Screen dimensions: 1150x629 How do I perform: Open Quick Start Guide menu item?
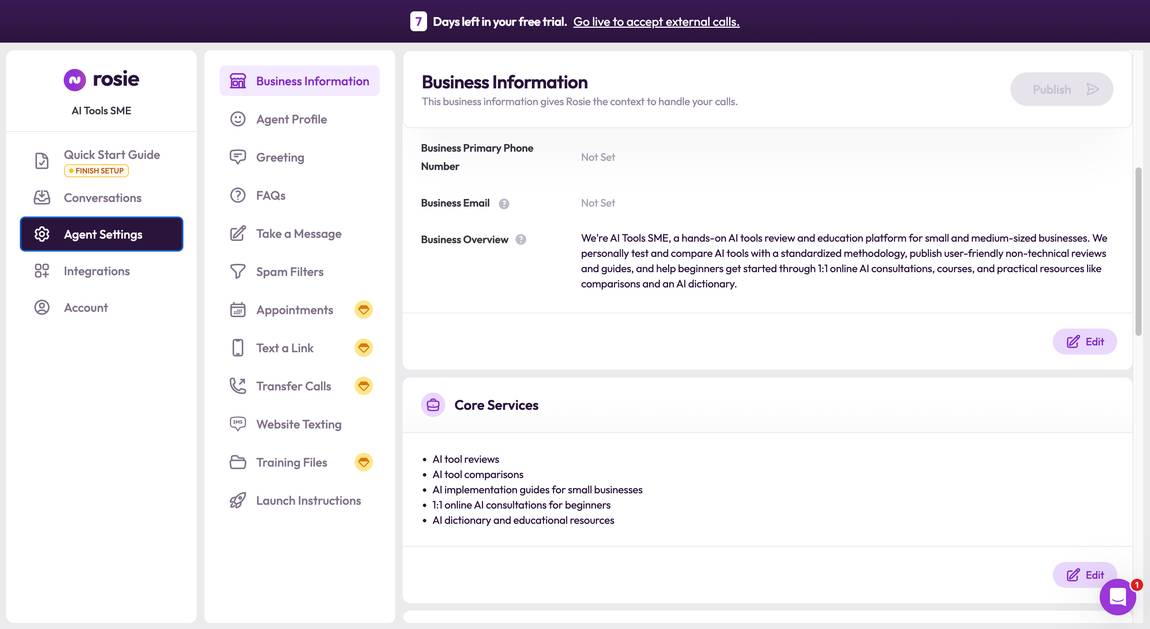click(102, 161)
